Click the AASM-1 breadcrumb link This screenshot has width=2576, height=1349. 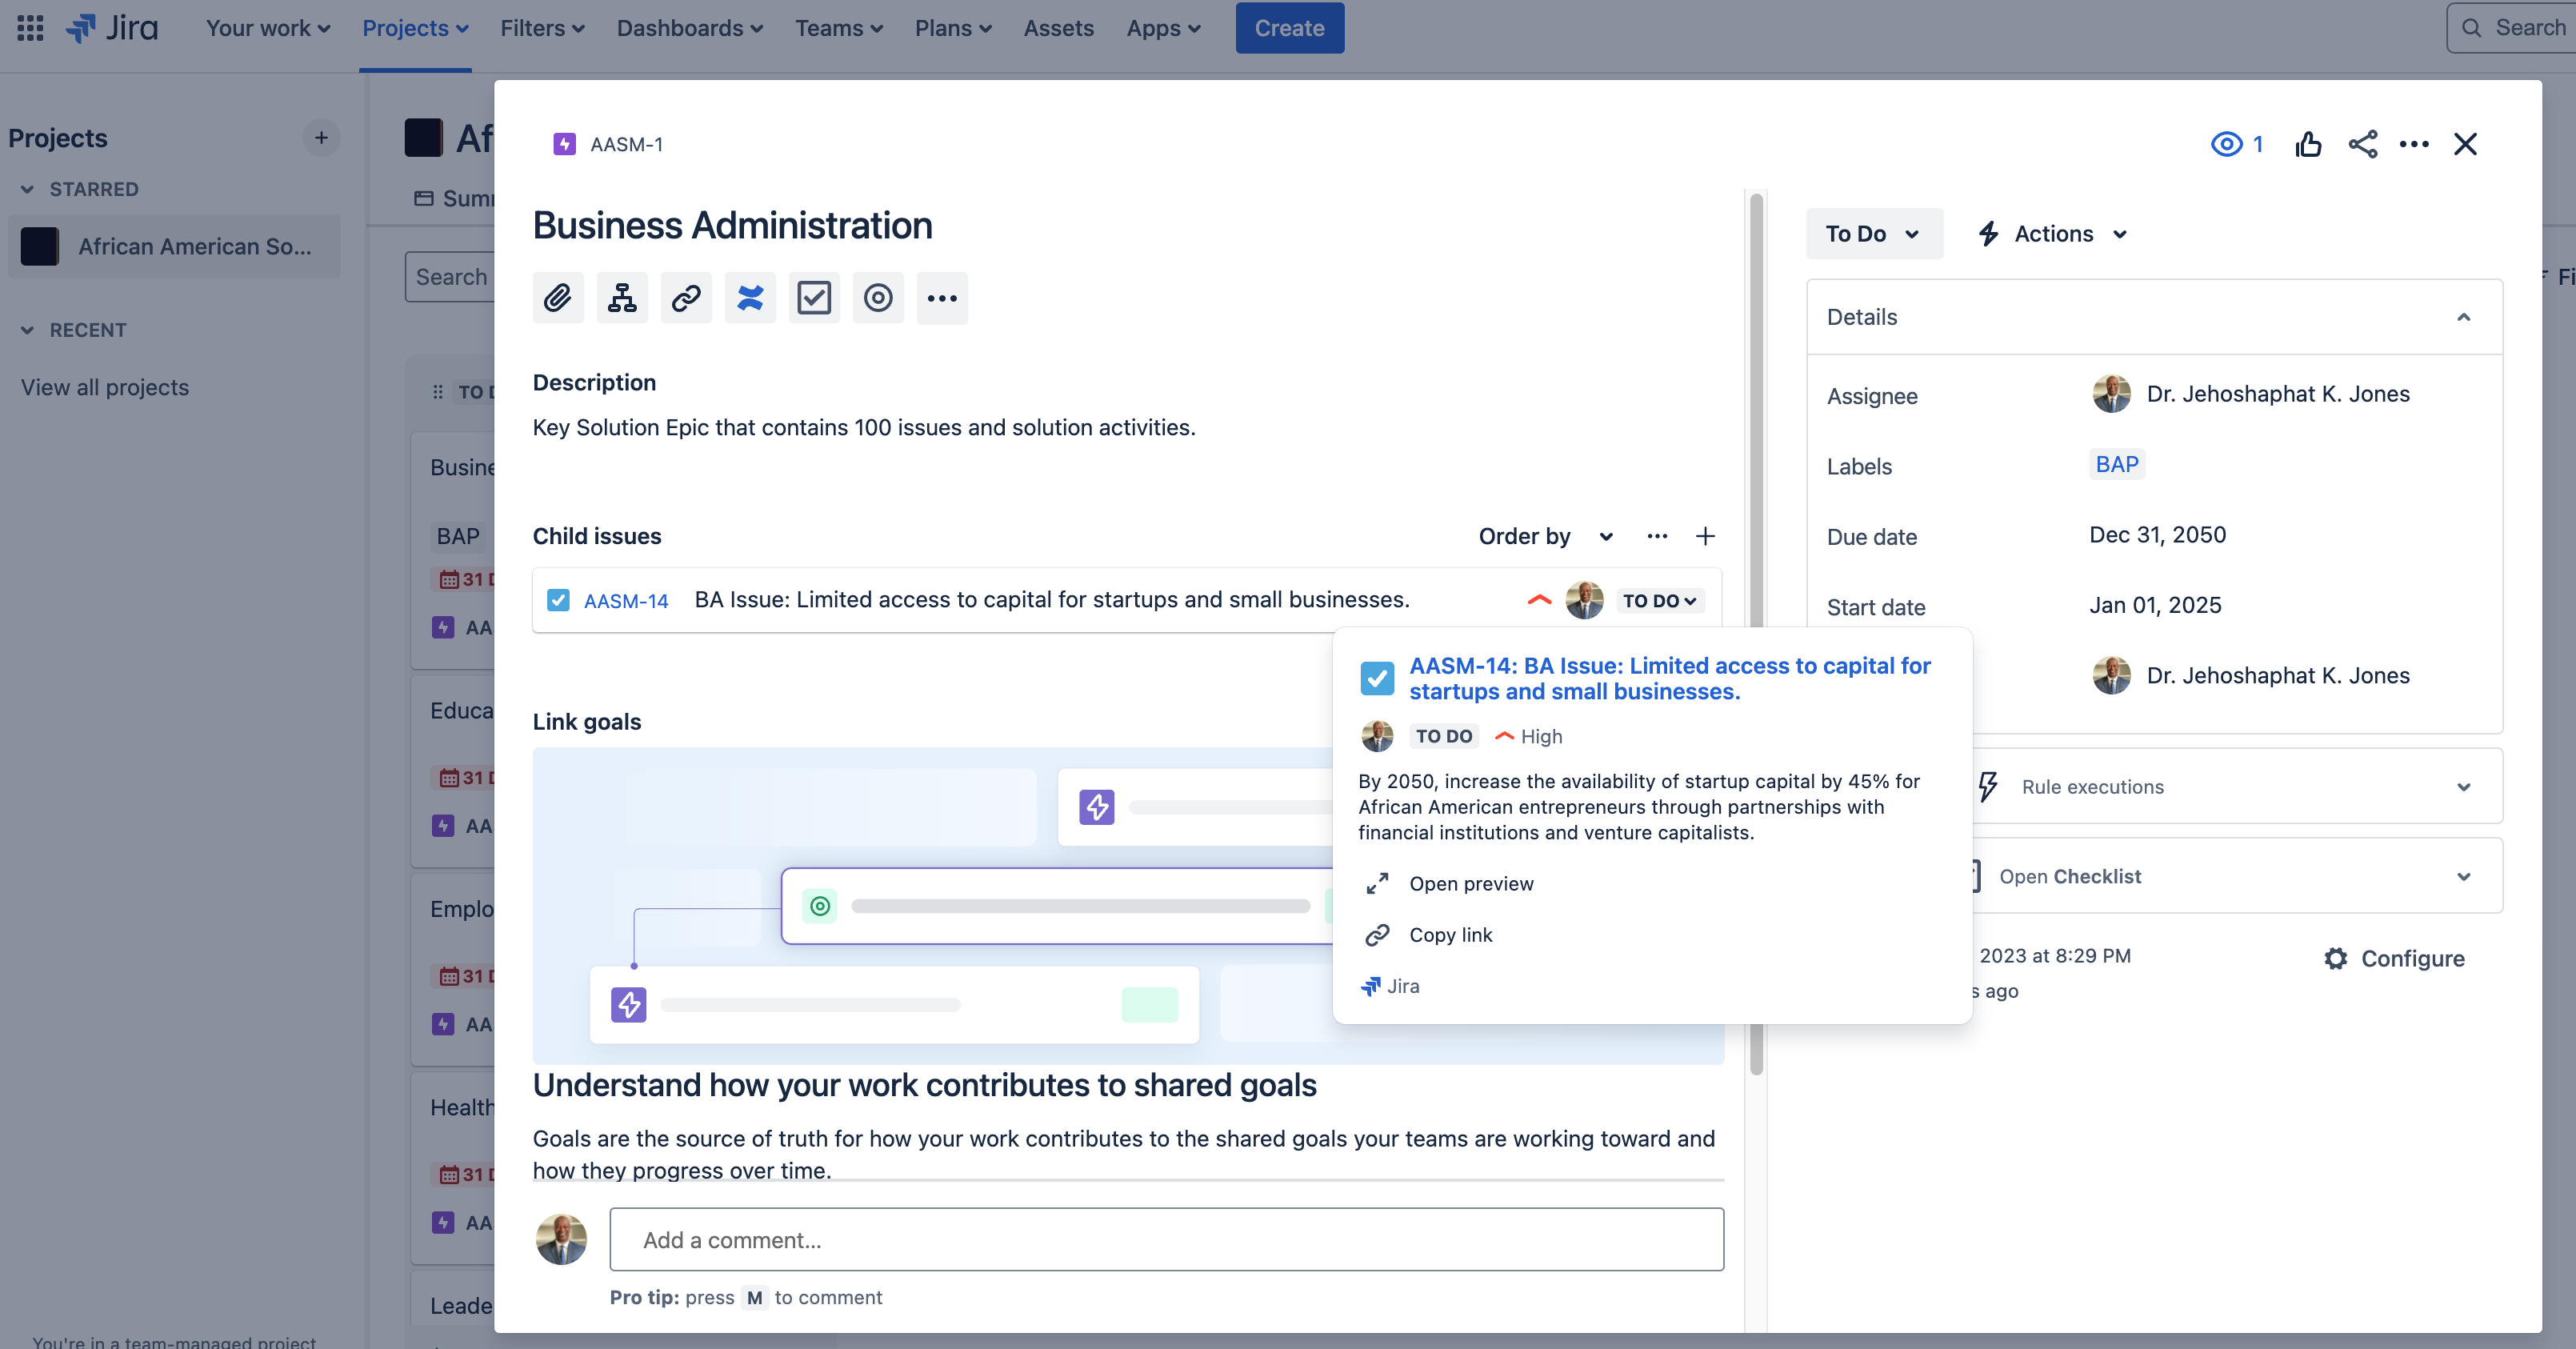626,144
